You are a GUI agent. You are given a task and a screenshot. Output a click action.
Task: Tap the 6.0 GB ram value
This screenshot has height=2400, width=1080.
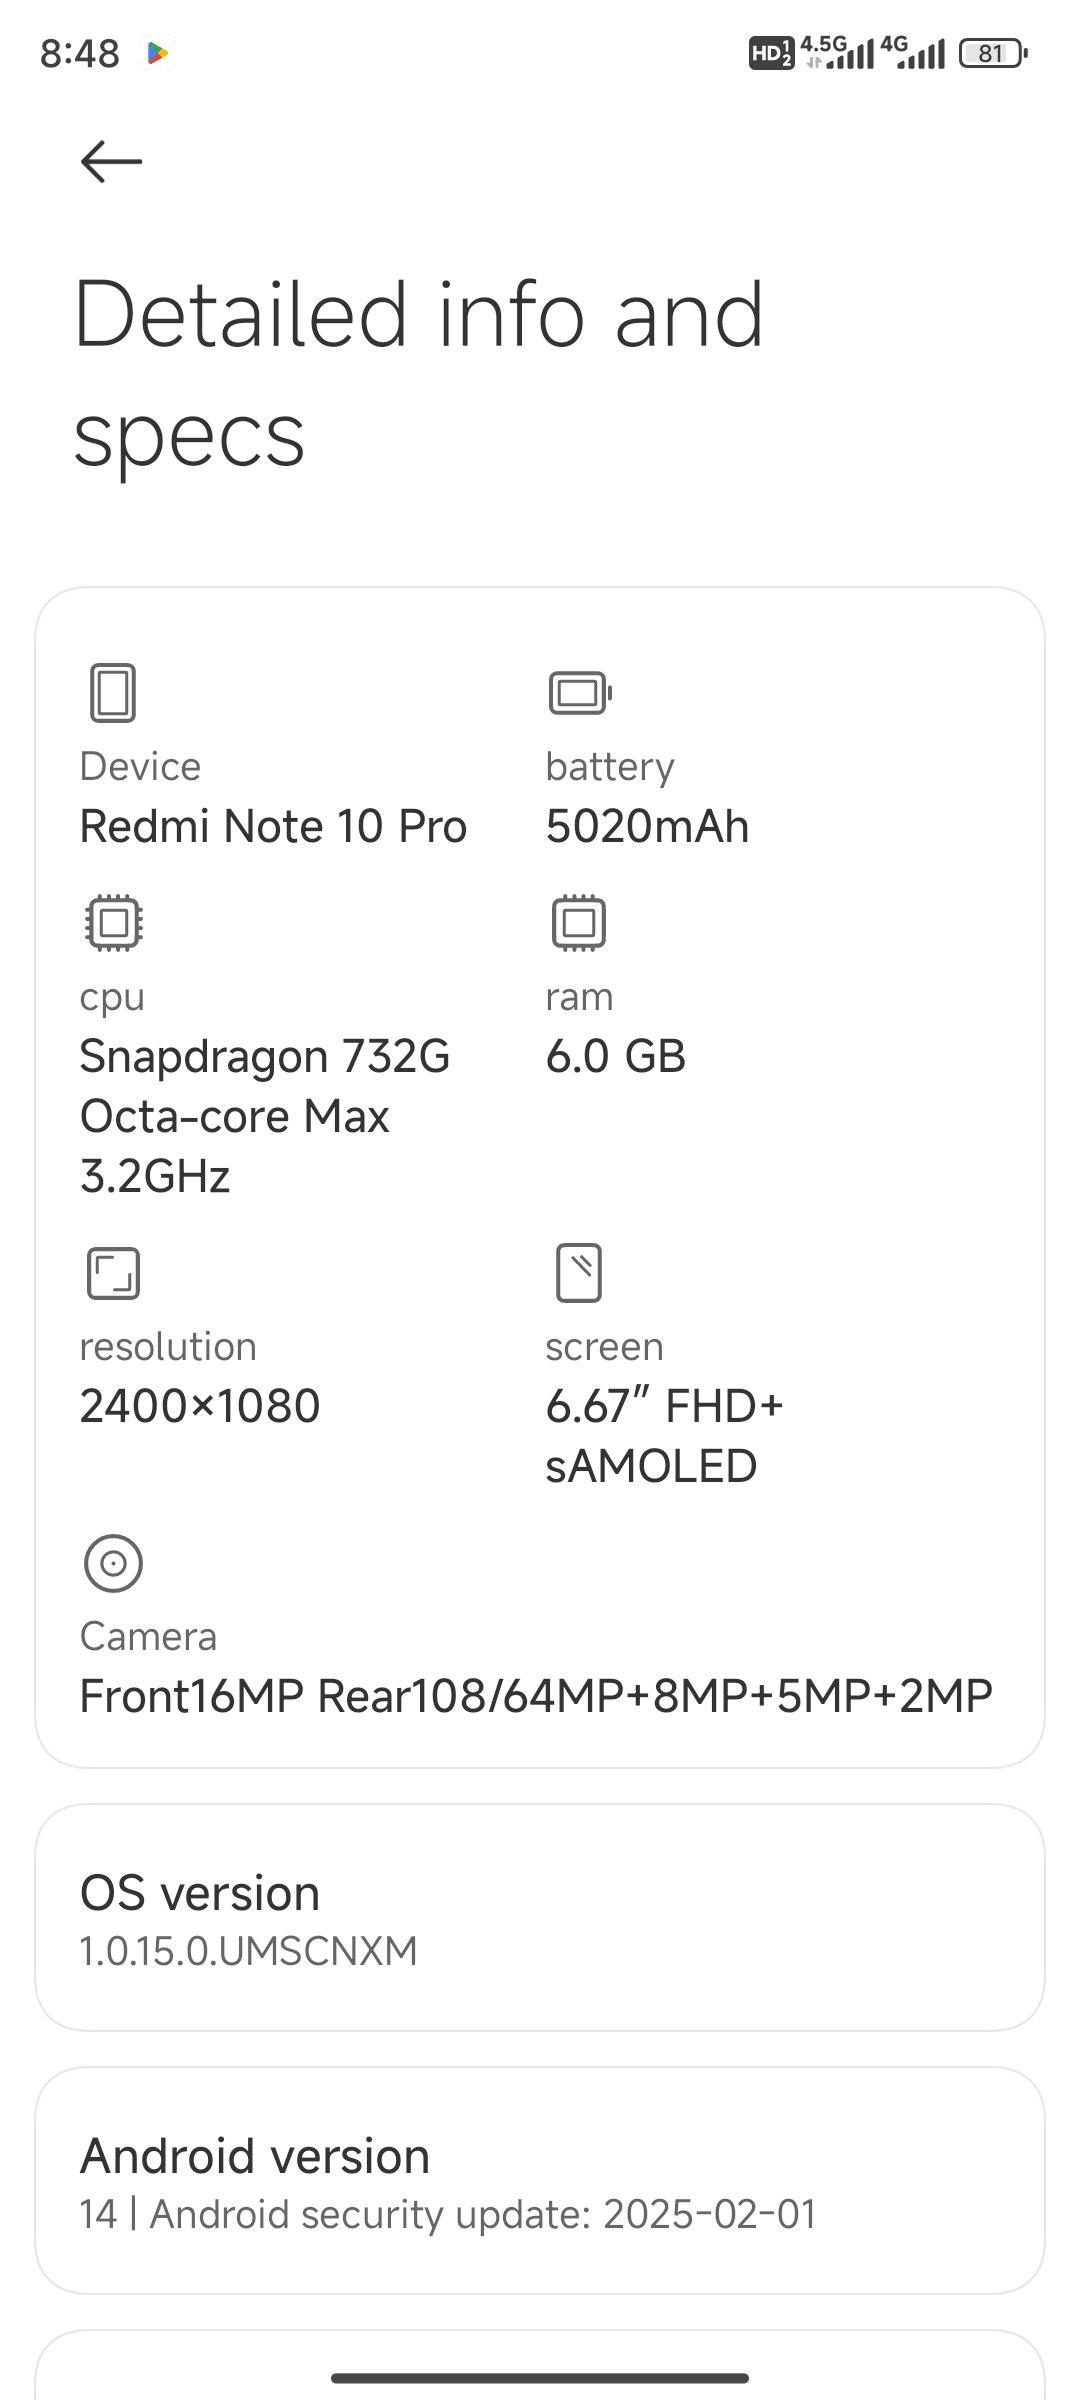click(615, 1057)
